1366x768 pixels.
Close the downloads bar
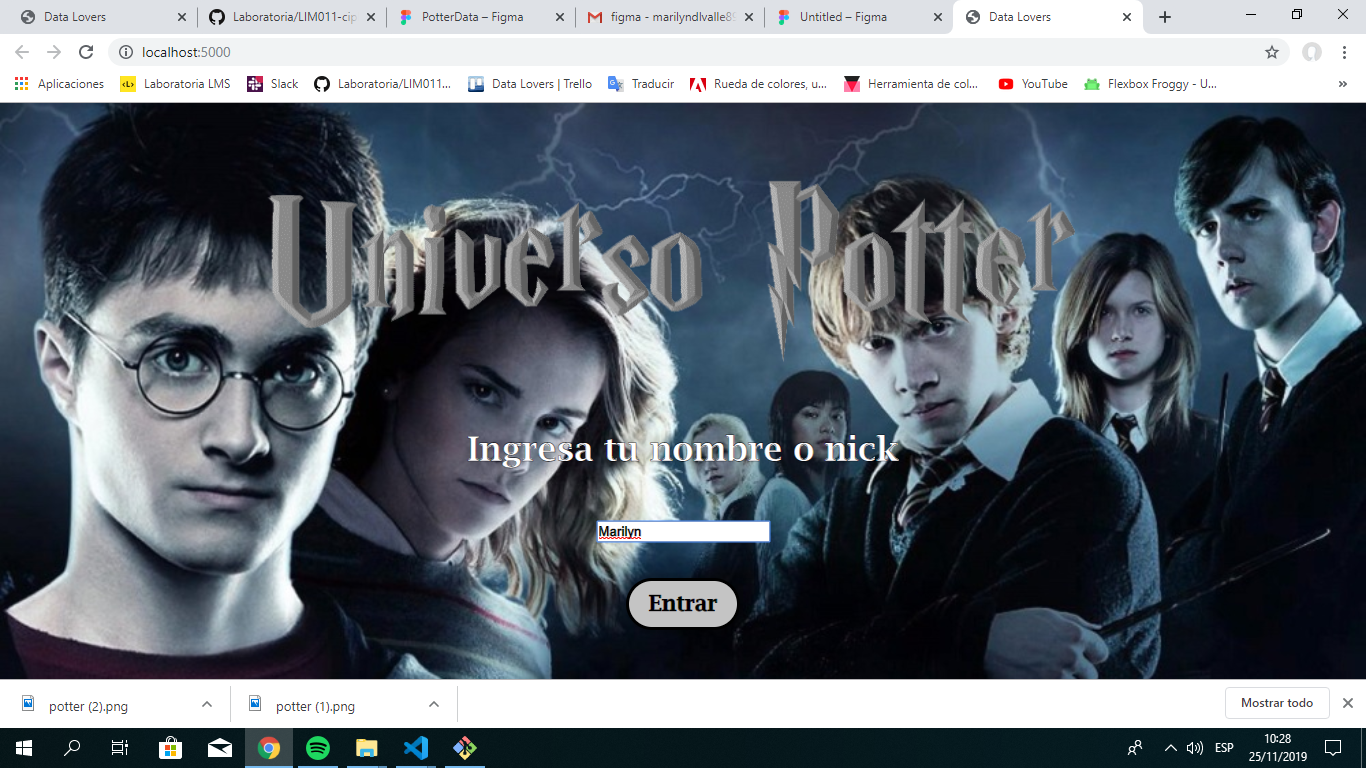coord(1347,703)
